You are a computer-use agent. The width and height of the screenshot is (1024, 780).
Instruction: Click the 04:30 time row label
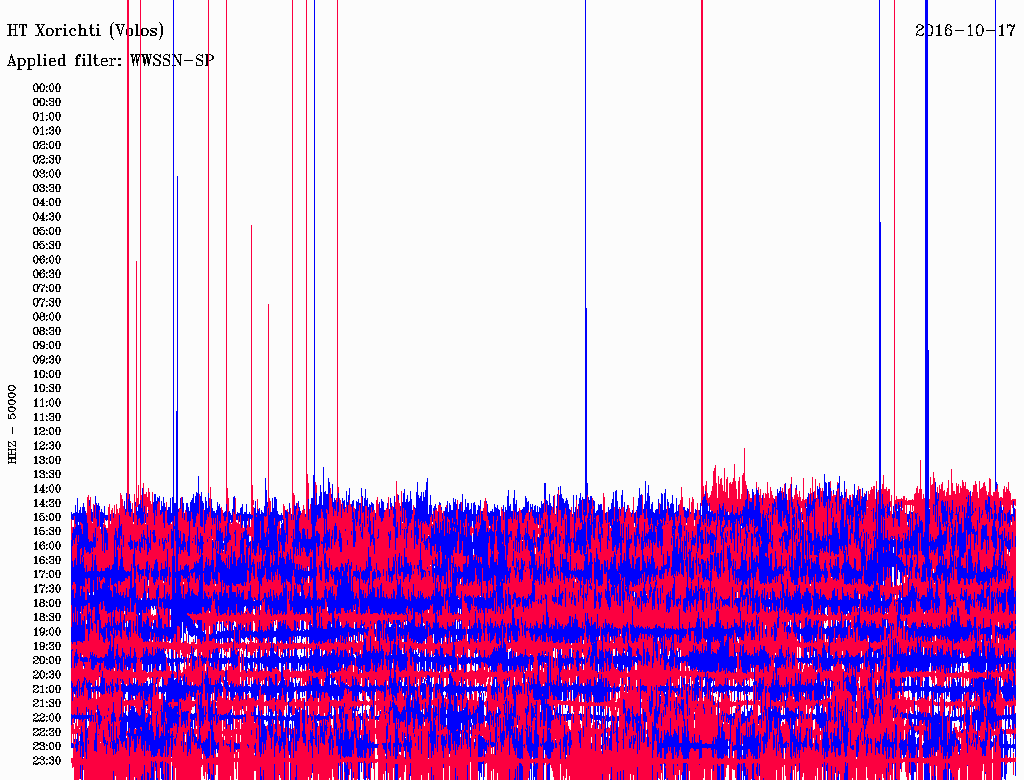[x=47, y=217]
